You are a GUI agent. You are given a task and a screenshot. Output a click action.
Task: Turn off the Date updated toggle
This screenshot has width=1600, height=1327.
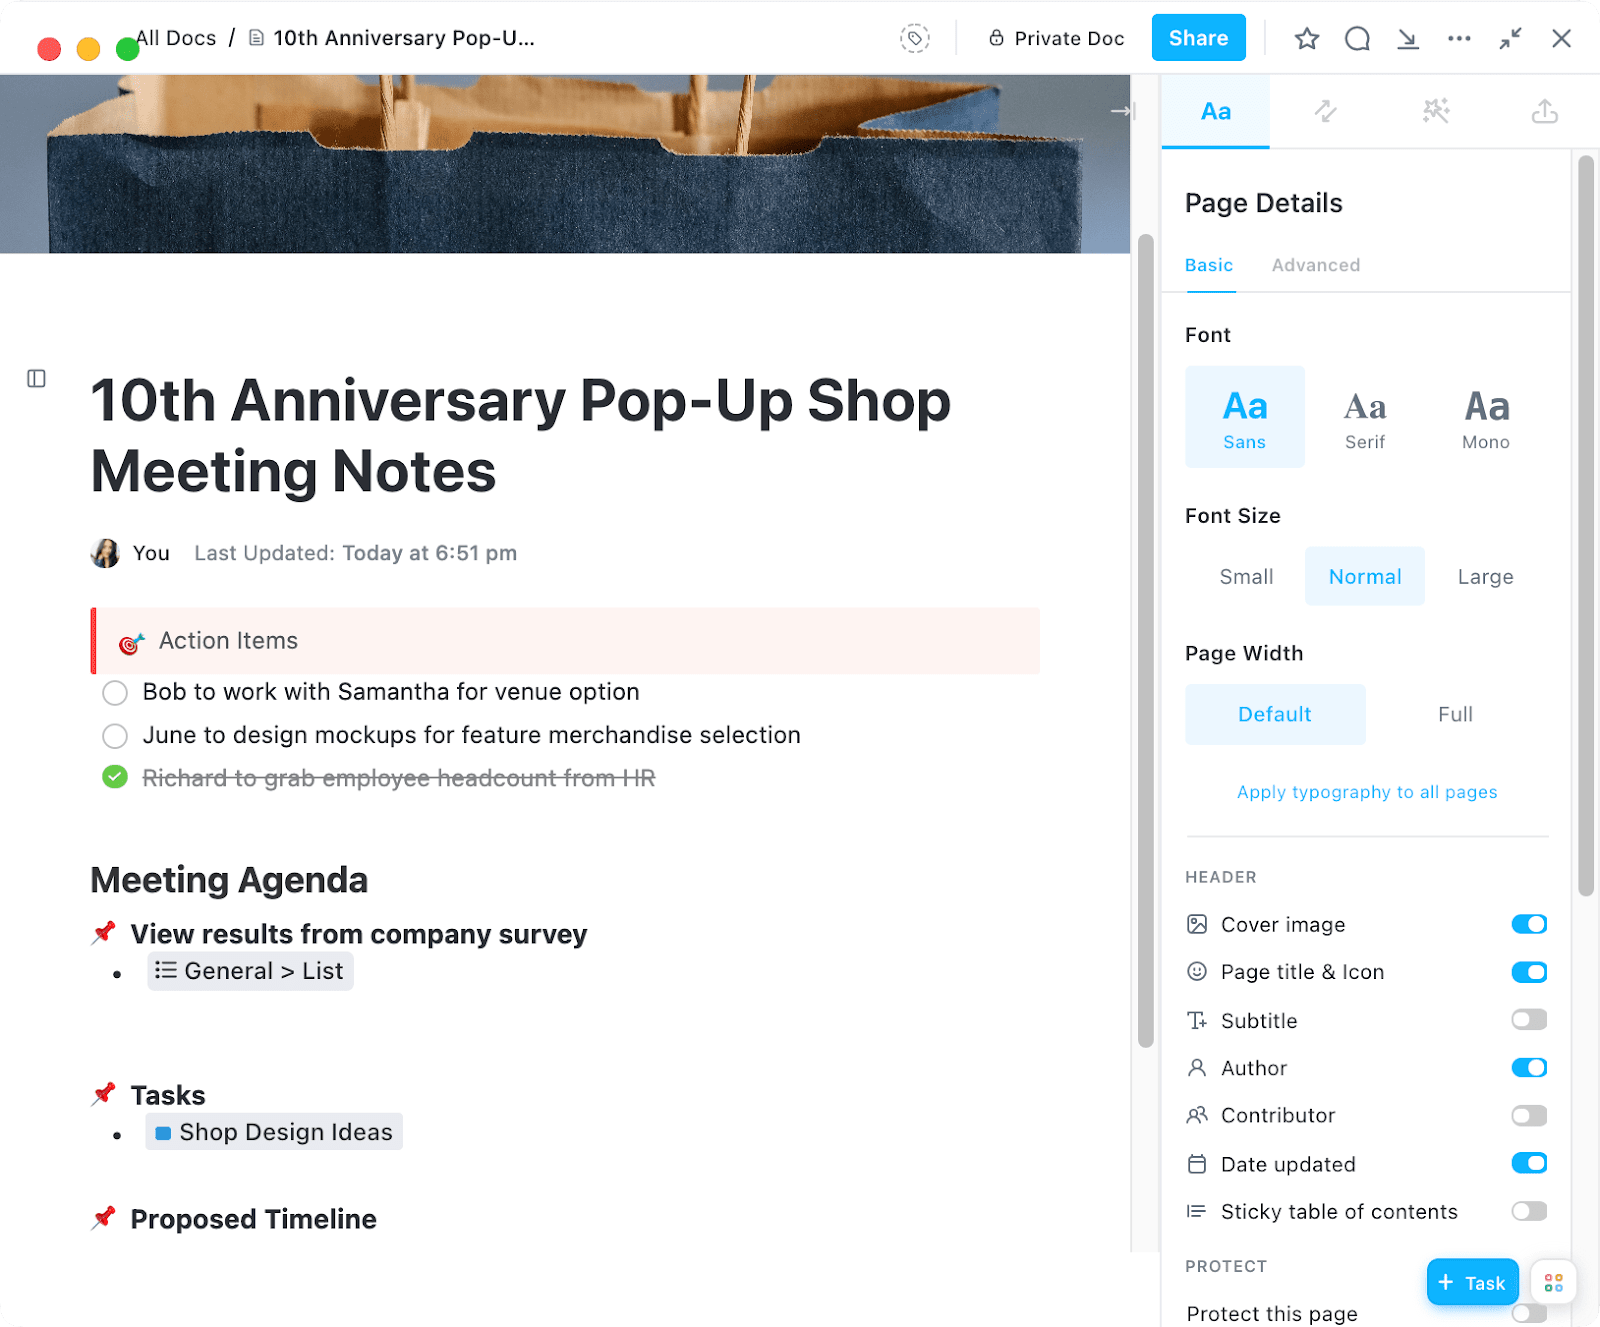(x=1529, y=1163)
